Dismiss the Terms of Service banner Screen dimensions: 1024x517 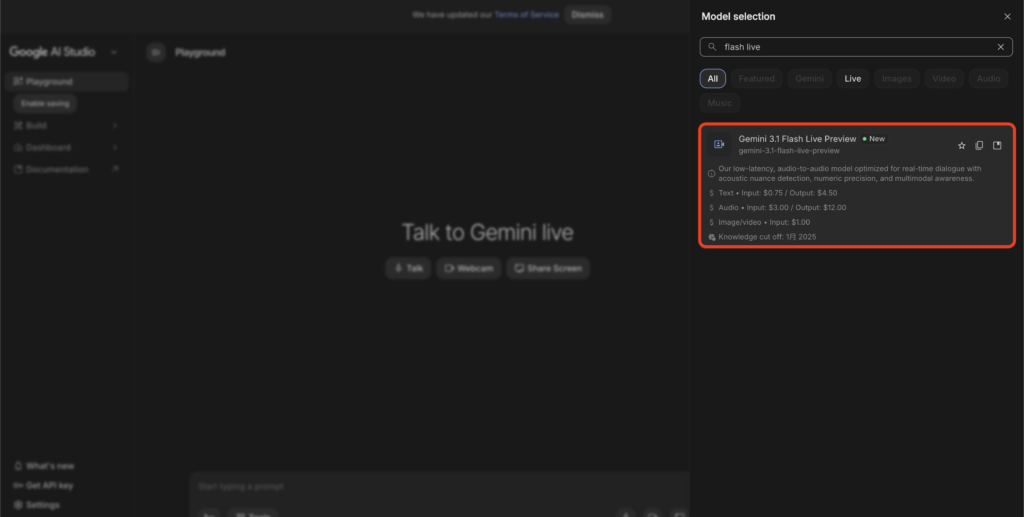[x=587, y=14]
